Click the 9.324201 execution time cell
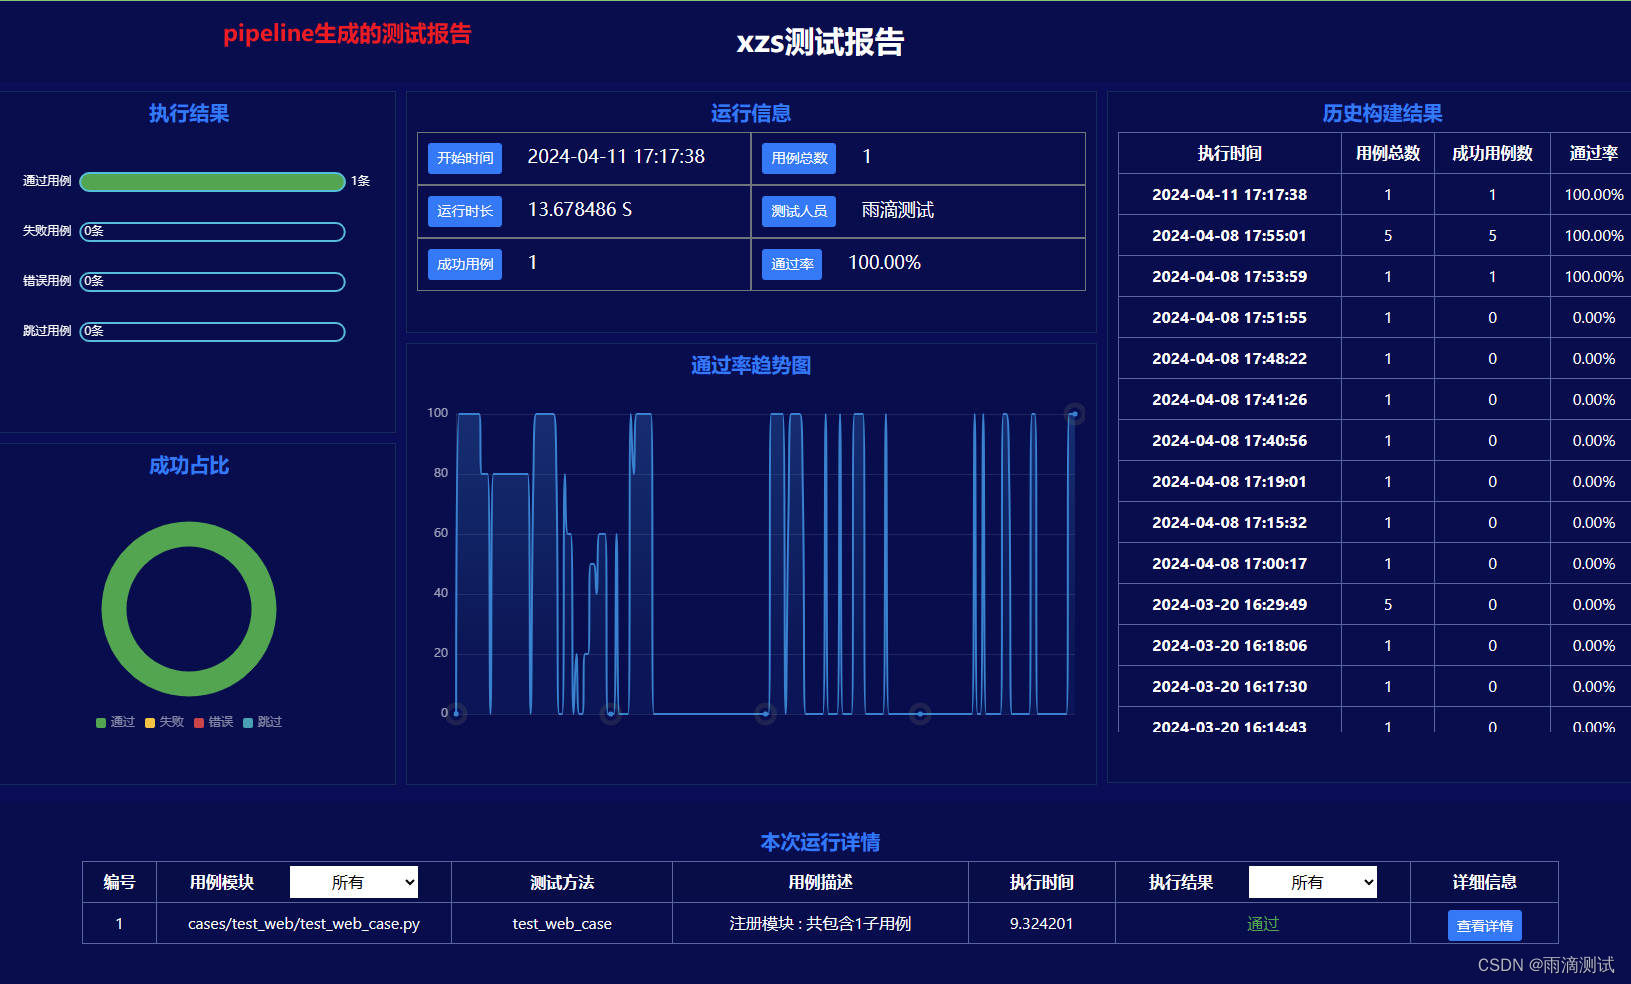1631x984 pixels. [1042, 924]
